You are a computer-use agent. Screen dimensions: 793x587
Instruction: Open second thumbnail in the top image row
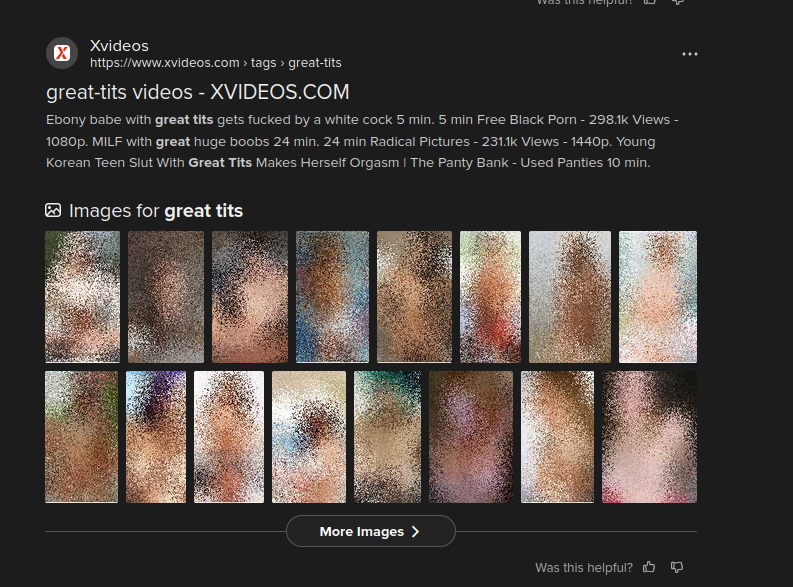(165, 297)
